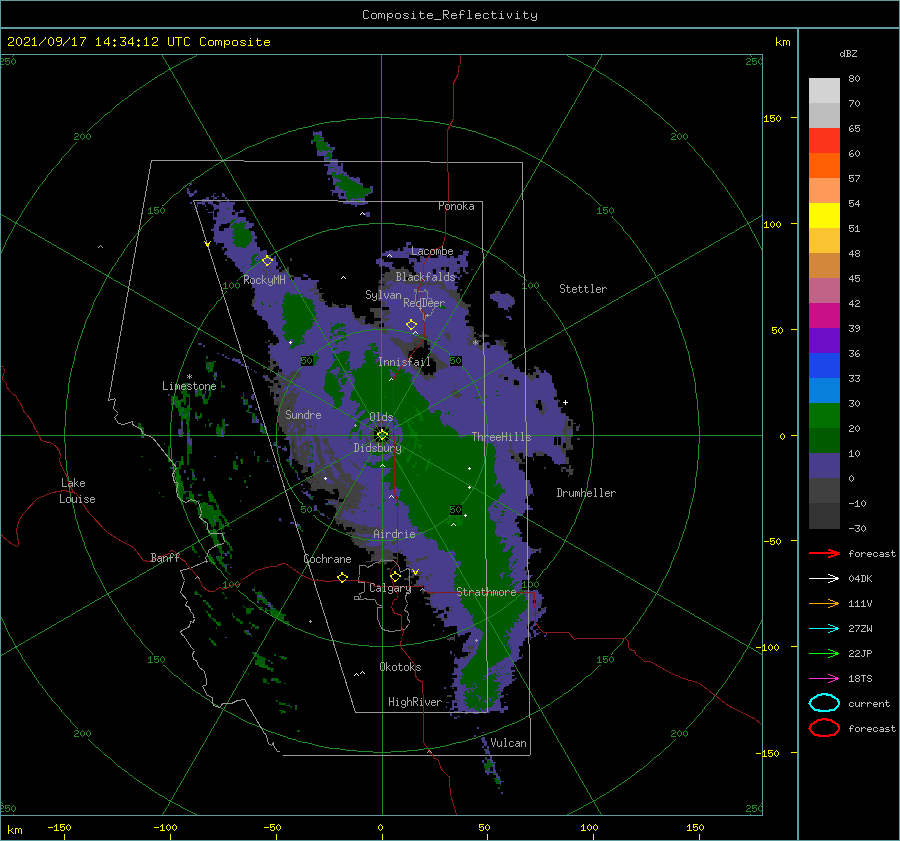Click the yellow diamond marker above RockyMH
Image resolution: width=900 pixels, height=841 pixels.
point(267,261)
